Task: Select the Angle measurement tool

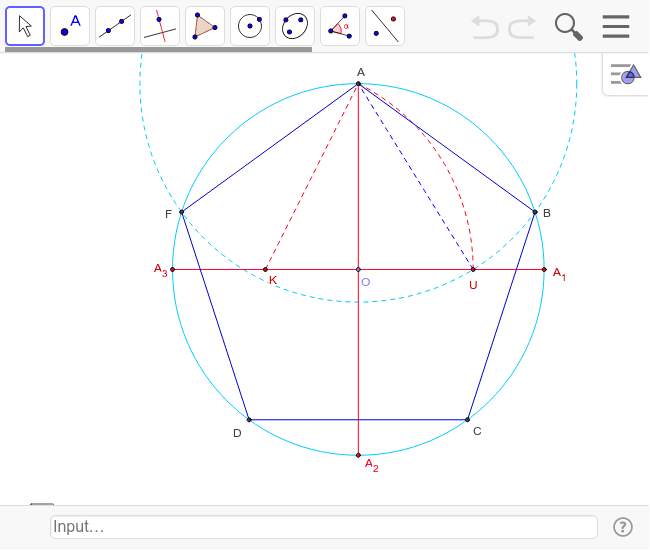Action: pos(340,26)
